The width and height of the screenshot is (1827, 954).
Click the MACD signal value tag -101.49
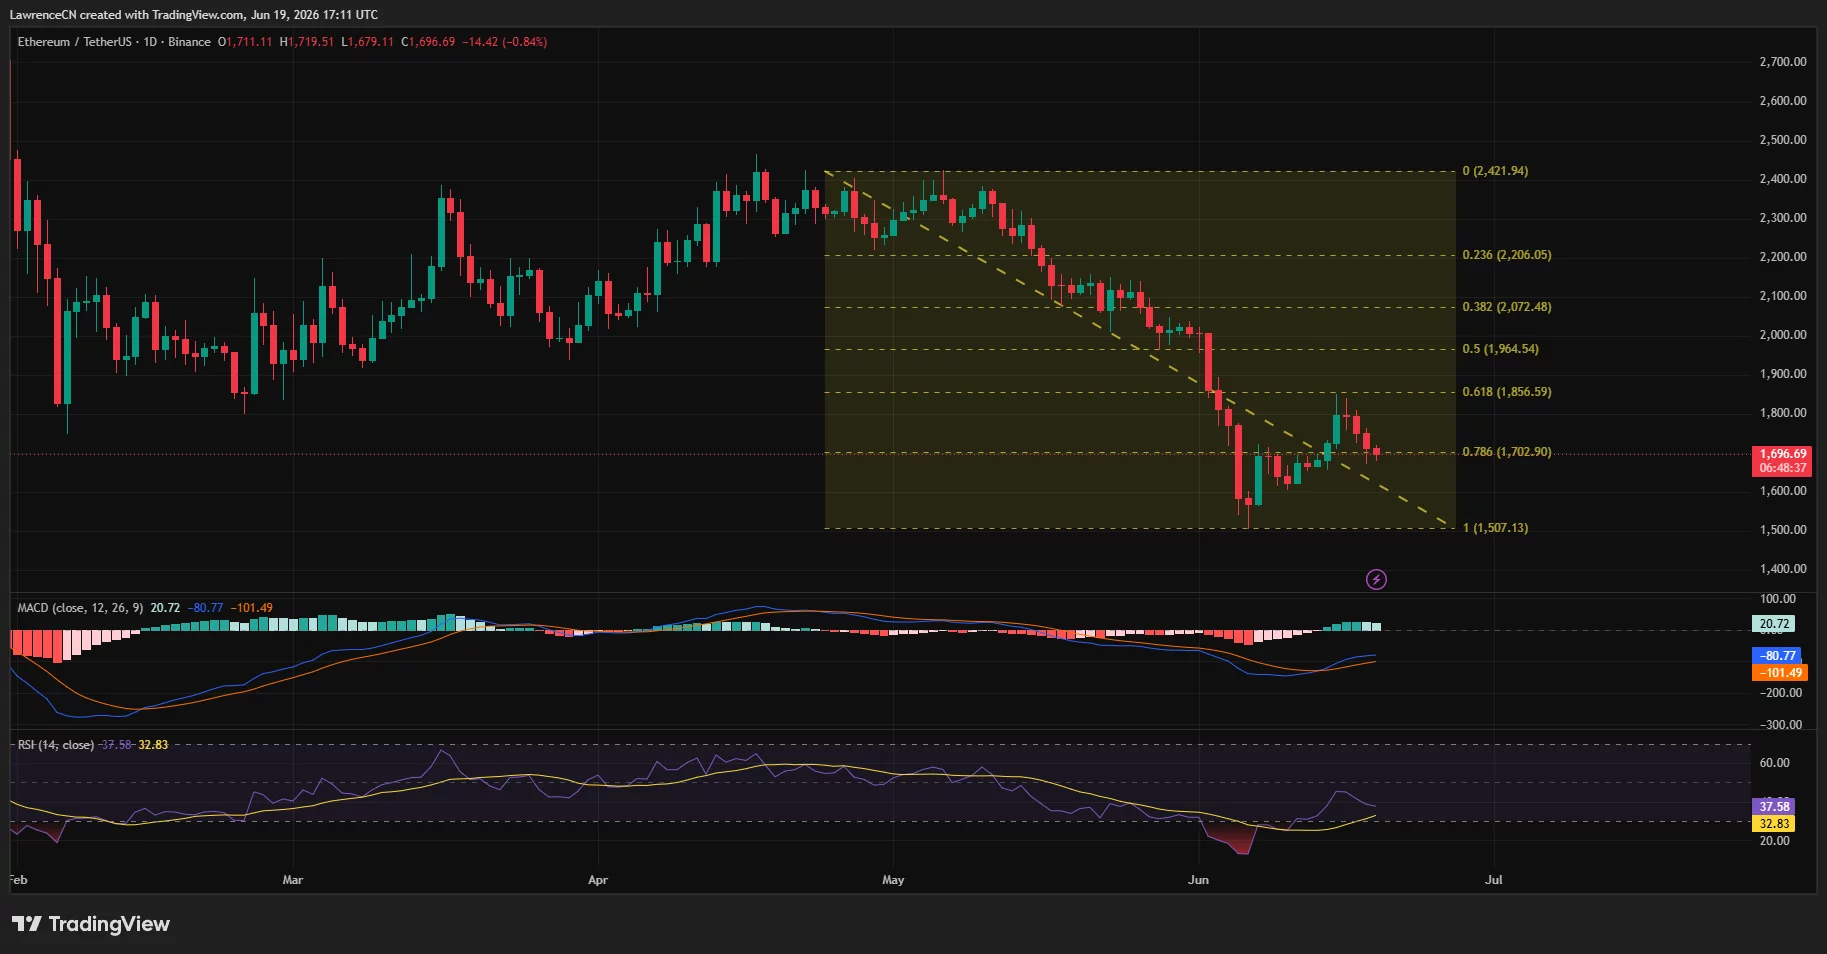[x=1779, y=673]
